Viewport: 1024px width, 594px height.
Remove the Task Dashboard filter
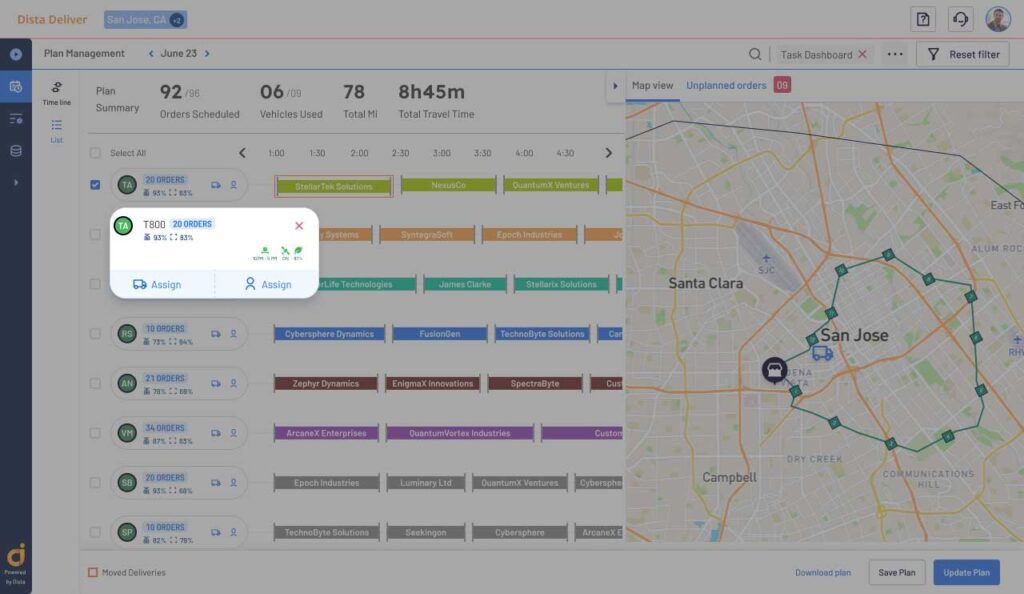click(862, 54)
